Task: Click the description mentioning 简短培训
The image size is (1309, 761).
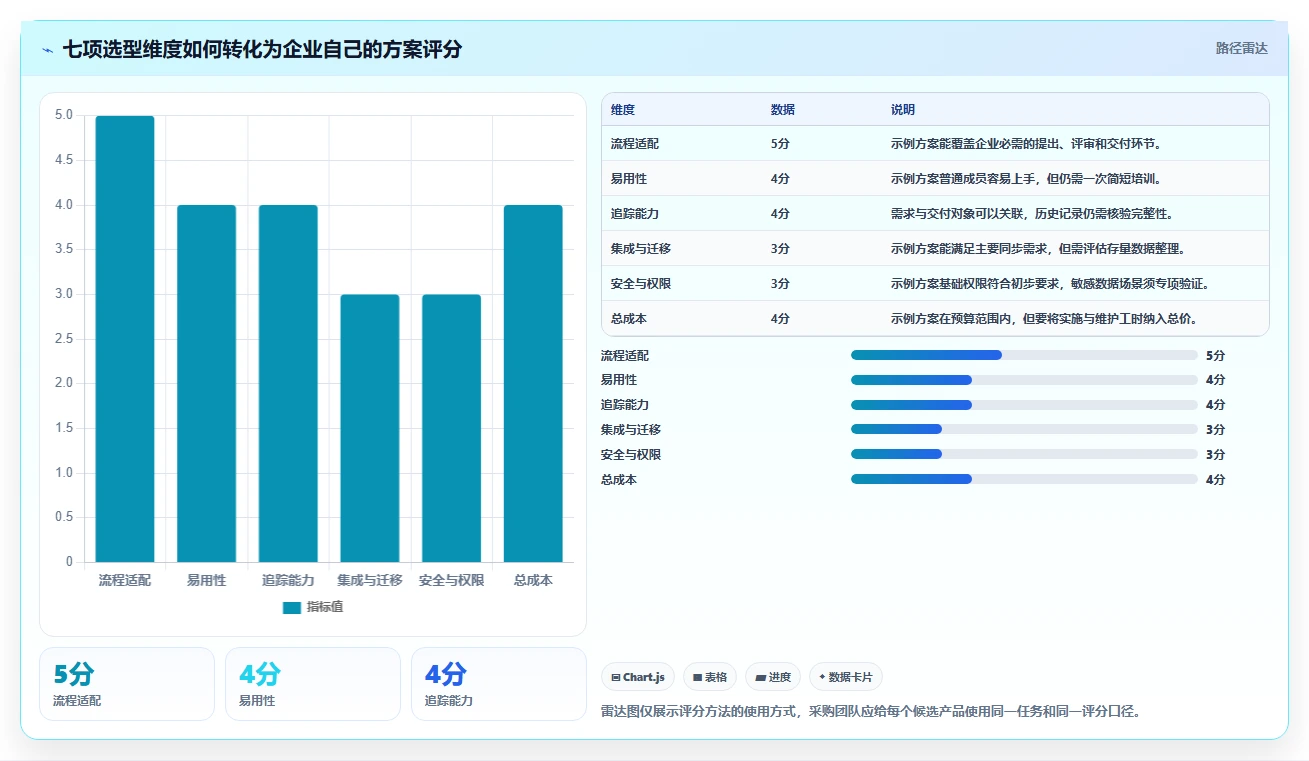Action: 1026,179
